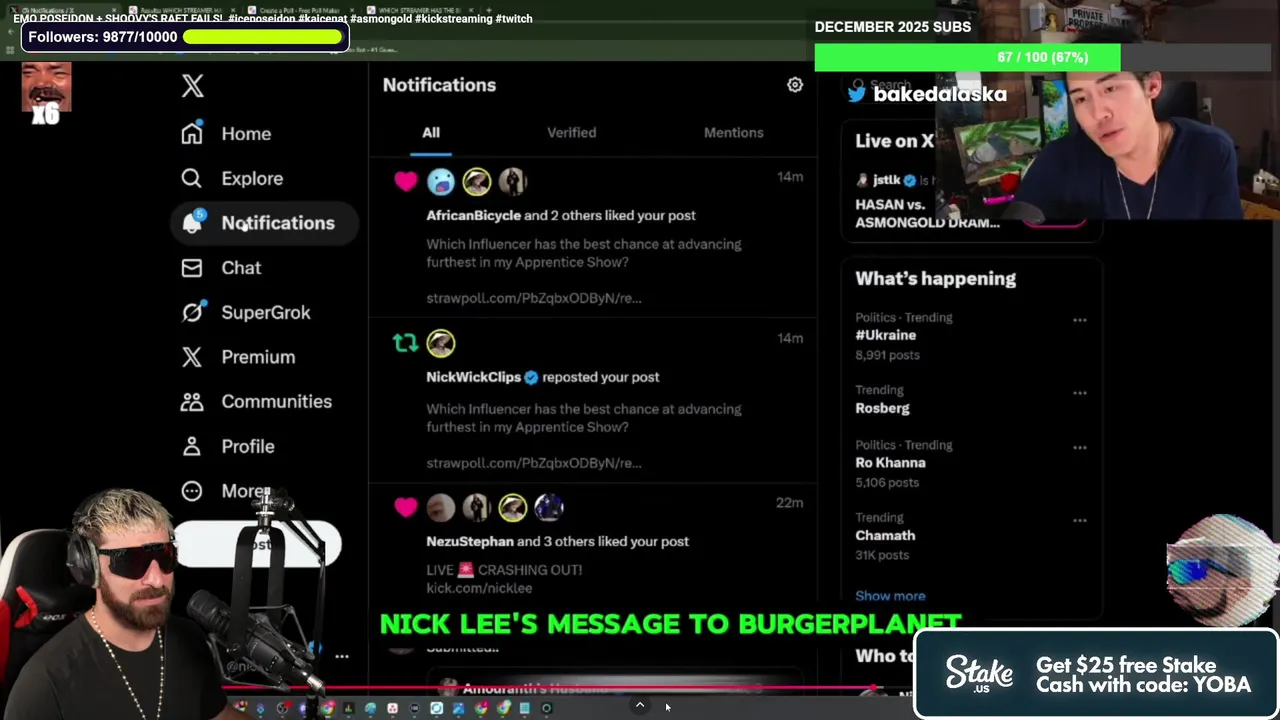Click the 22m timestamp on NezuStephan notification
The height and width of the screenshot is (720, 1280).
[x=789, y=503]
